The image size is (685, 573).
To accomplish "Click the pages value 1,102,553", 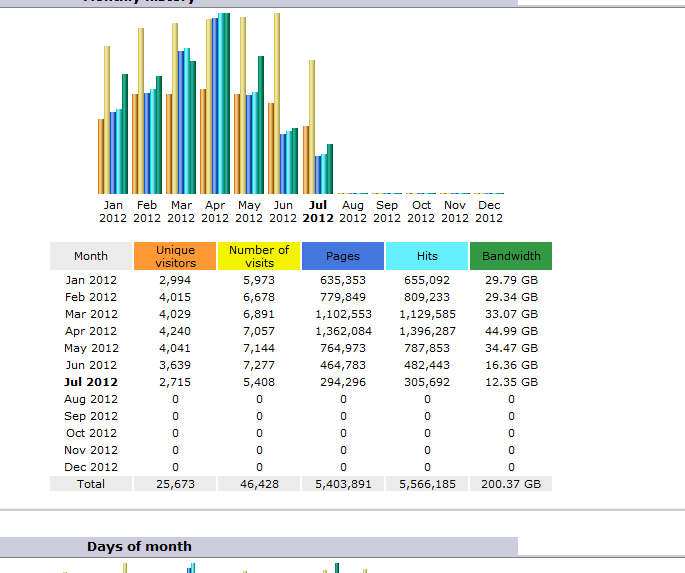I will pos(343,314).
